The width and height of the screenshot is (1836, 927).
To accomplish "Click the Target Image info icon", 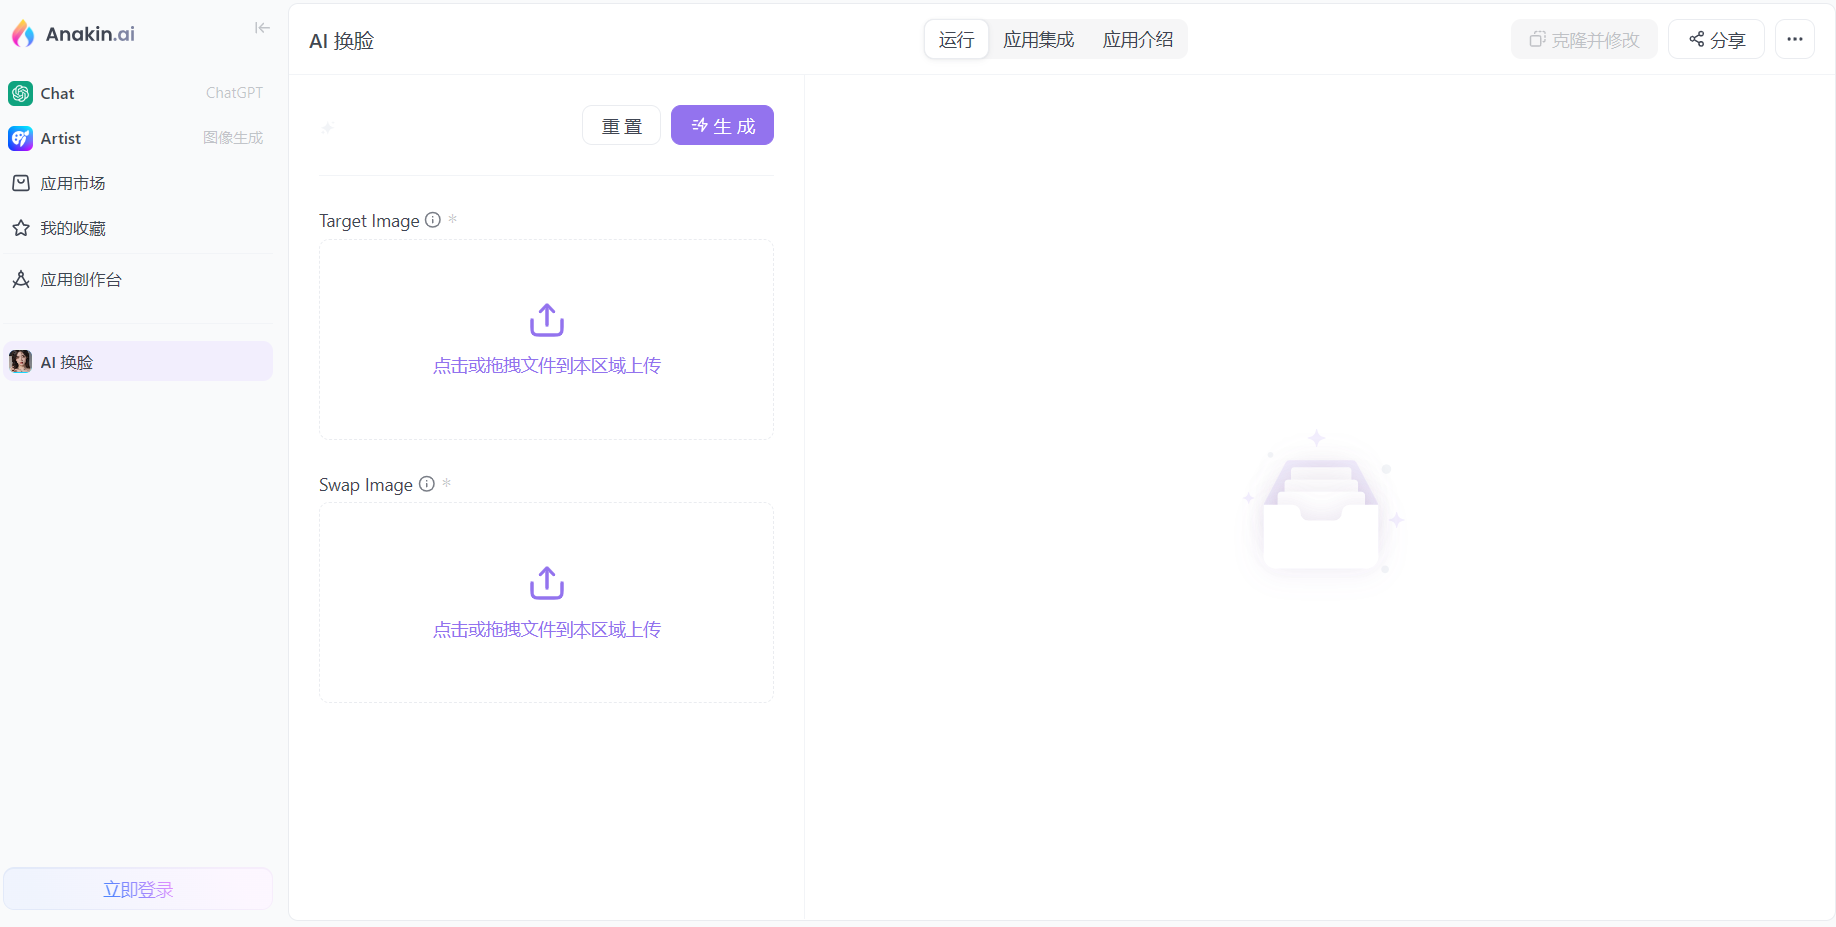I will pyautogui.click(x=433, y=220).
